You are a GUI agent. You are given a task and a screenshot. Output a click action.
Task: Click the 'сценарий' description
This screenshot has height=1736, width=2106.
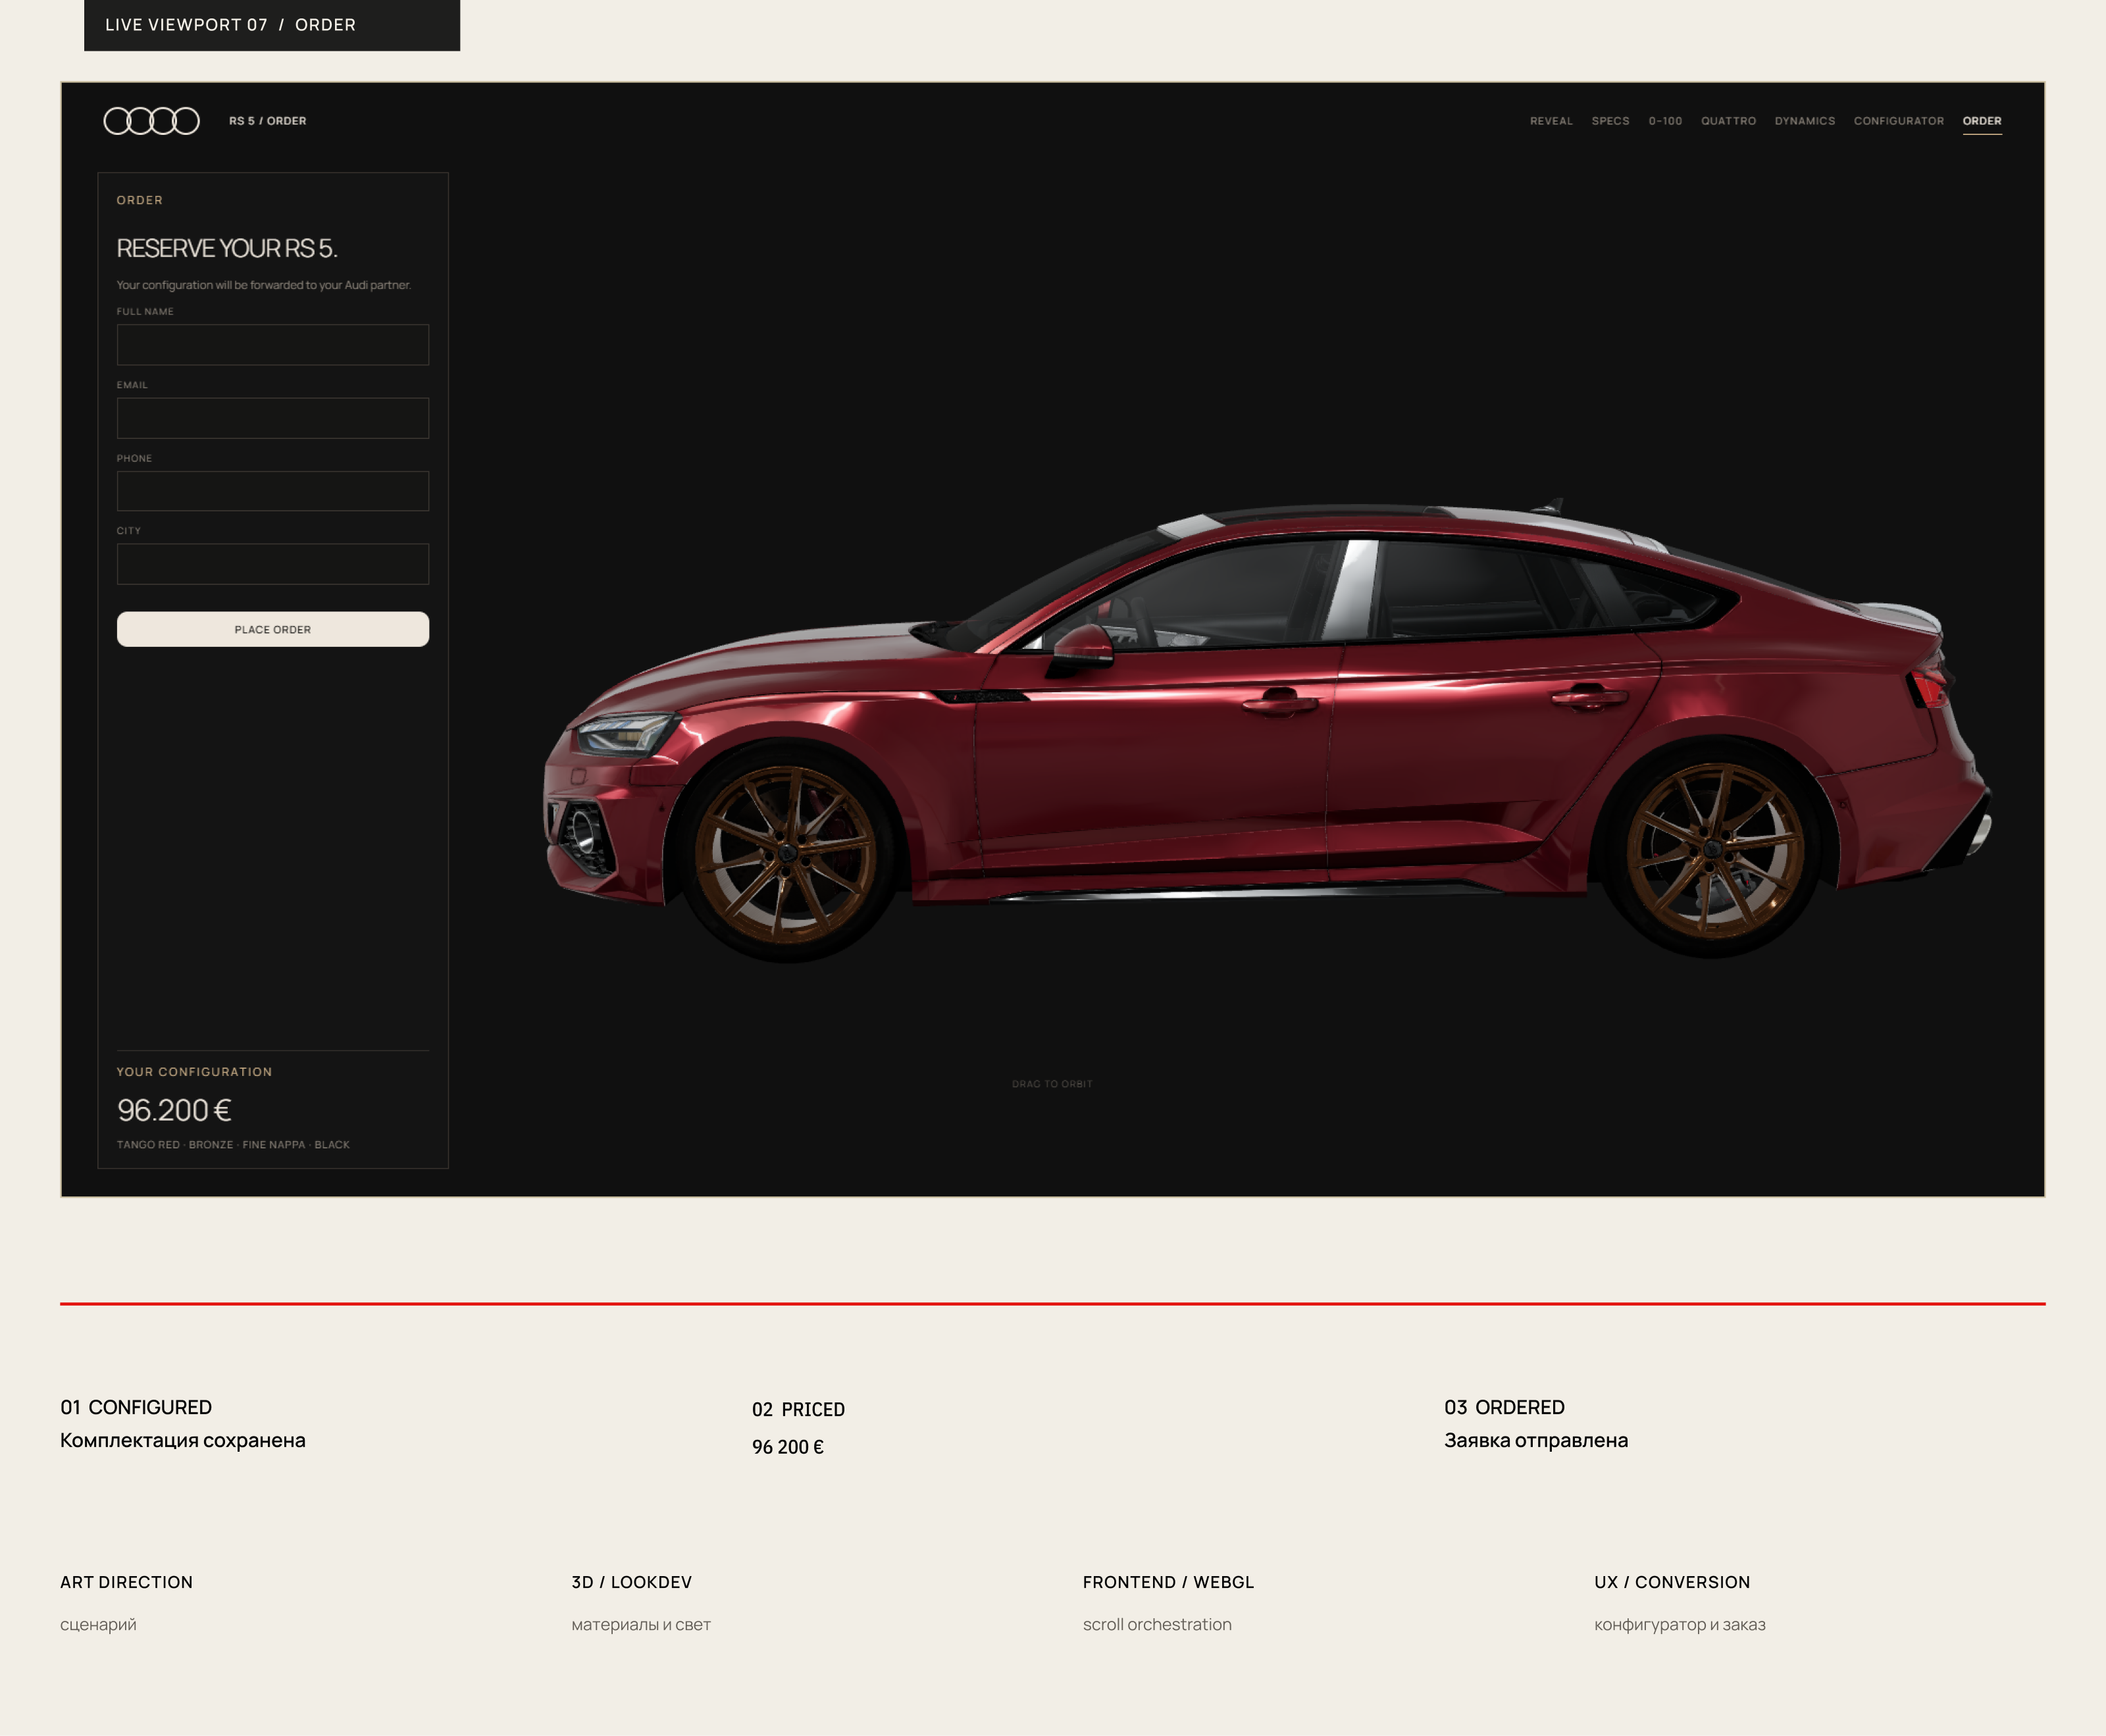click(x=98, y=1624)
